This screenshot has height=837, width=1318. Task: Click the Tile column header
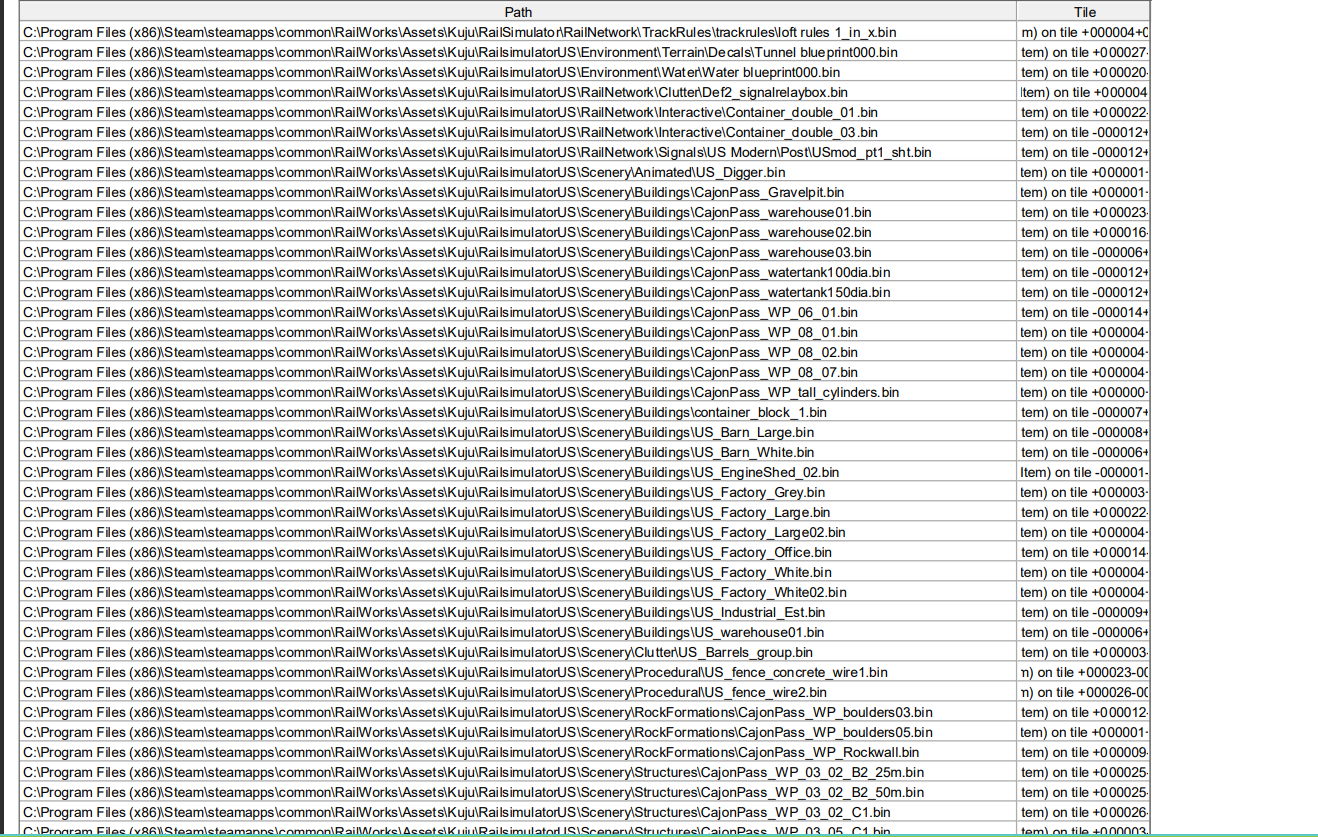(1084, 12)
